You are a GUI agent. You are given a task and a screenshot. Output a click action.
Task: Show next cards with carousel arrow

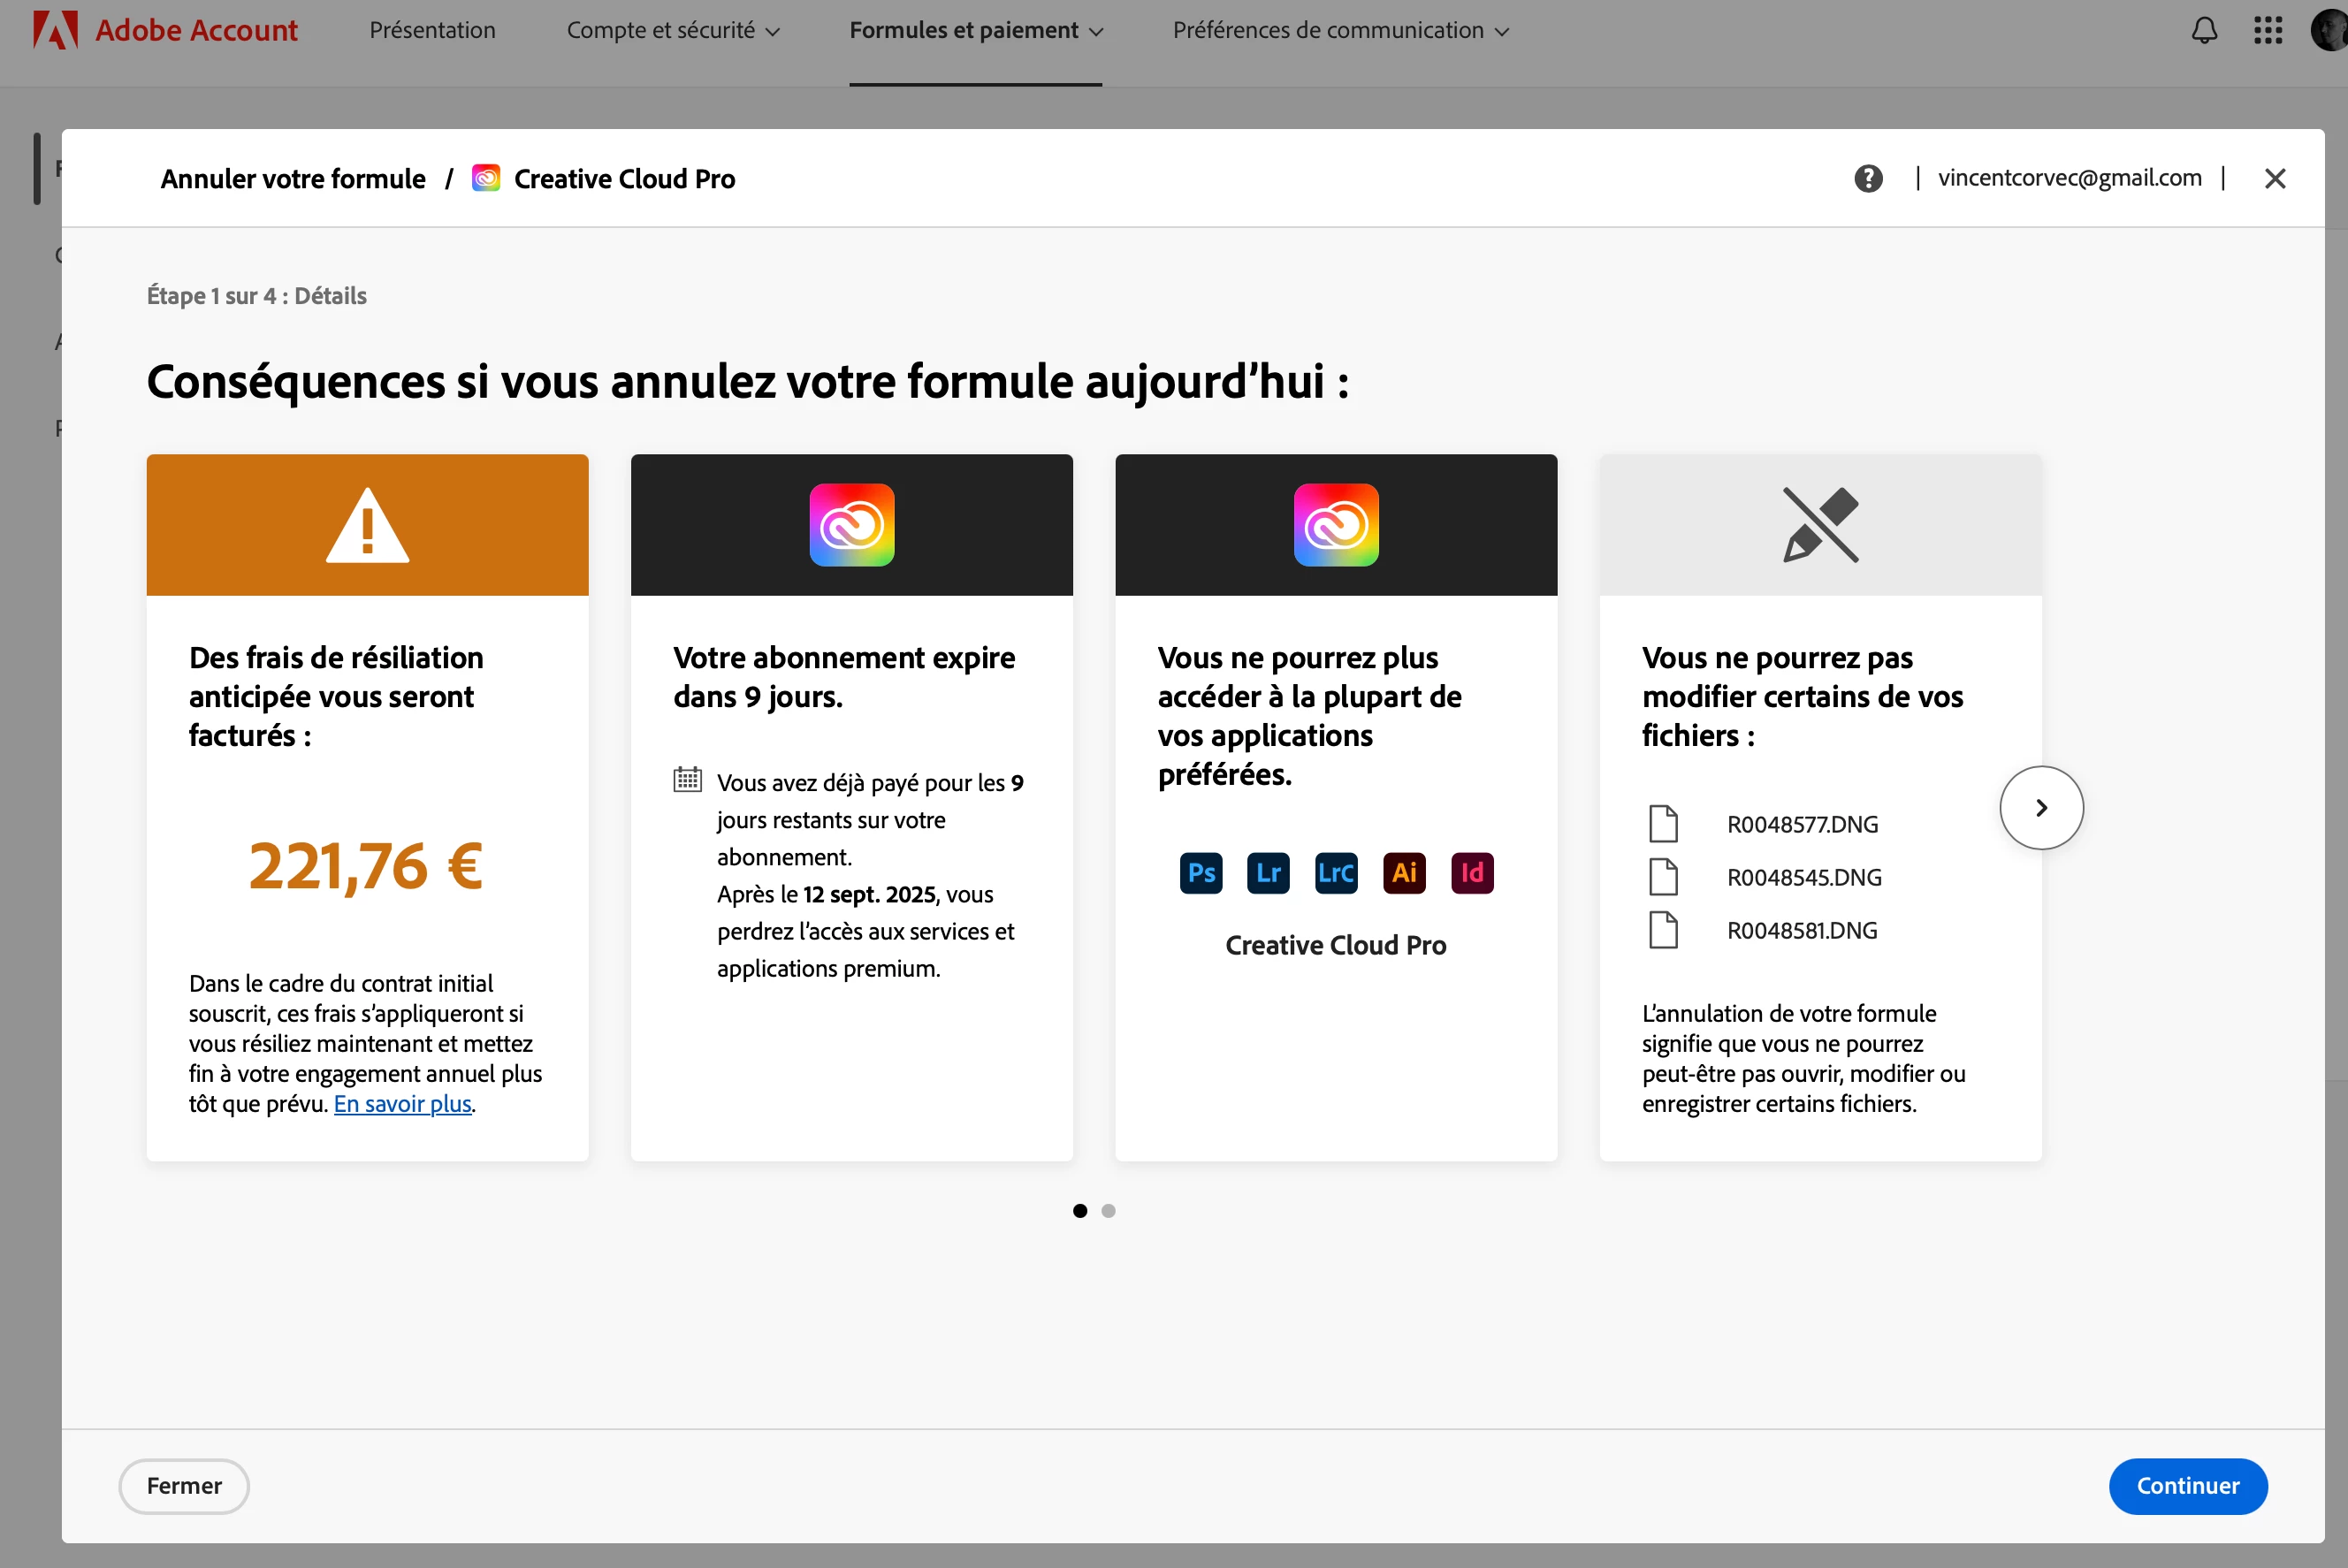coord(2041,808)
